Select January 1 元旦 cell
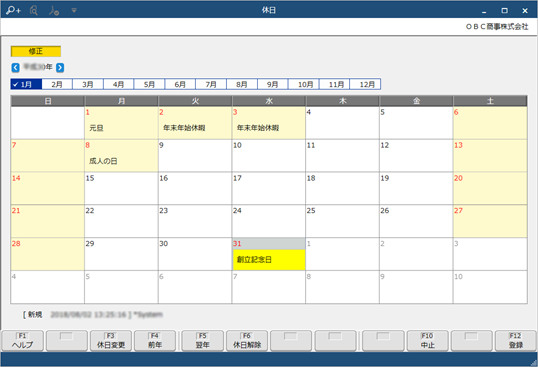The height and width of the screenshot is (367, 538). [121, 123]
